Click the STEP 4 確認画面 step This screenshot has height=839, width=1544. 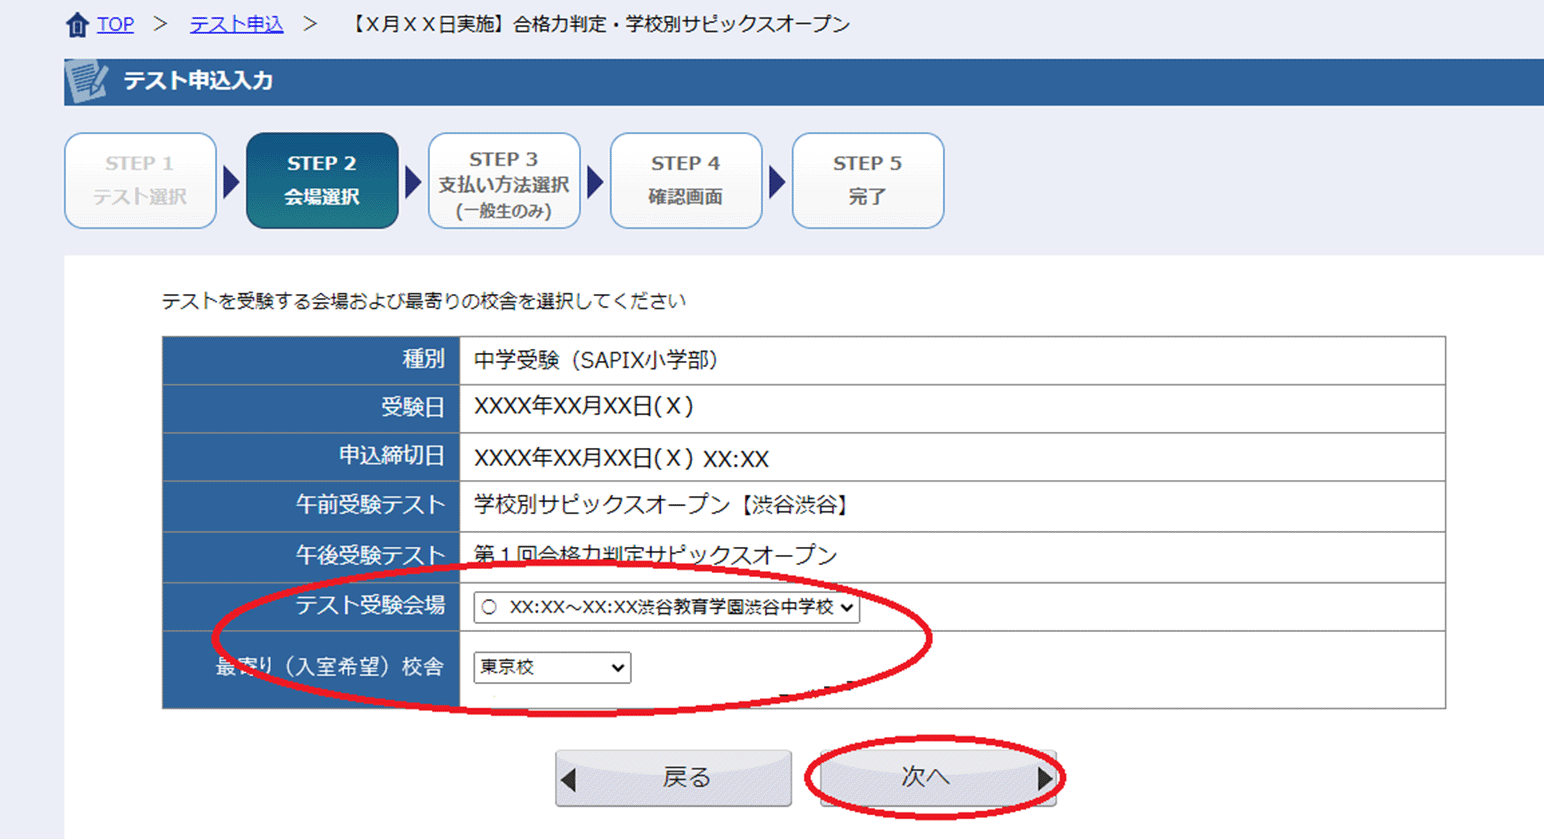(686, 181)
